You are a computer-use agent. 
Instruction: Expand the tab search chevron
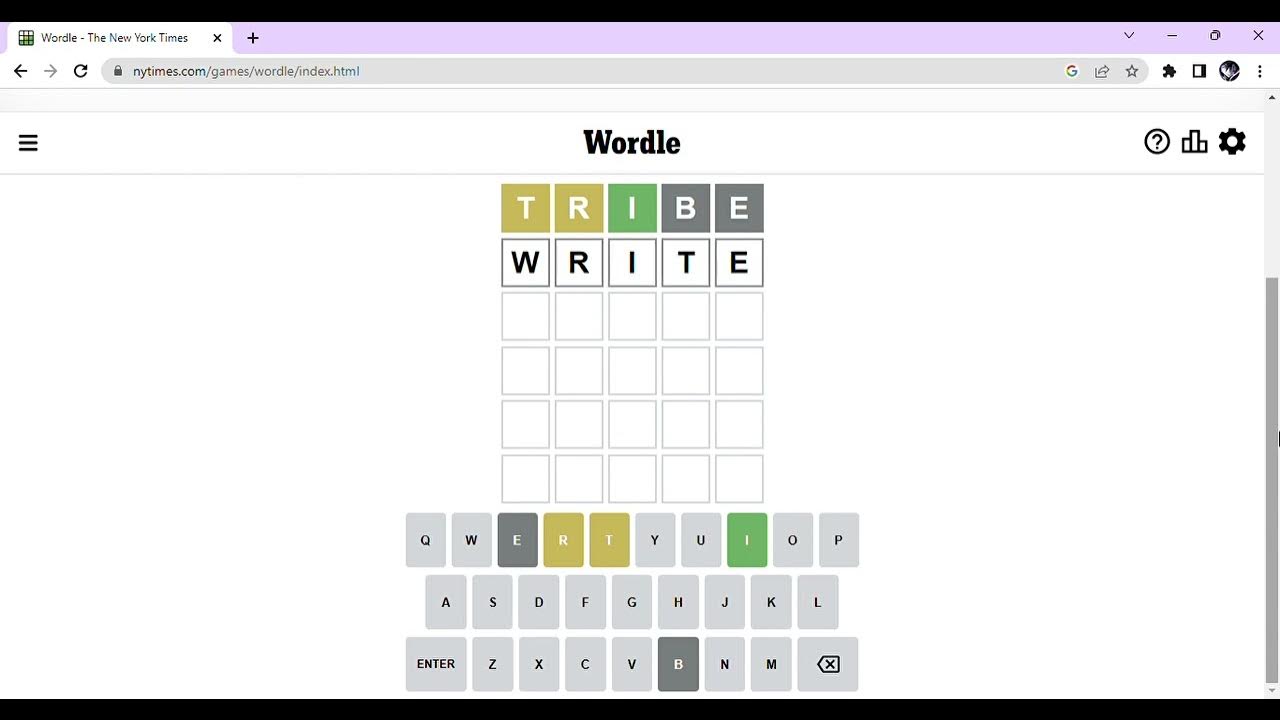pos(1129,35)
